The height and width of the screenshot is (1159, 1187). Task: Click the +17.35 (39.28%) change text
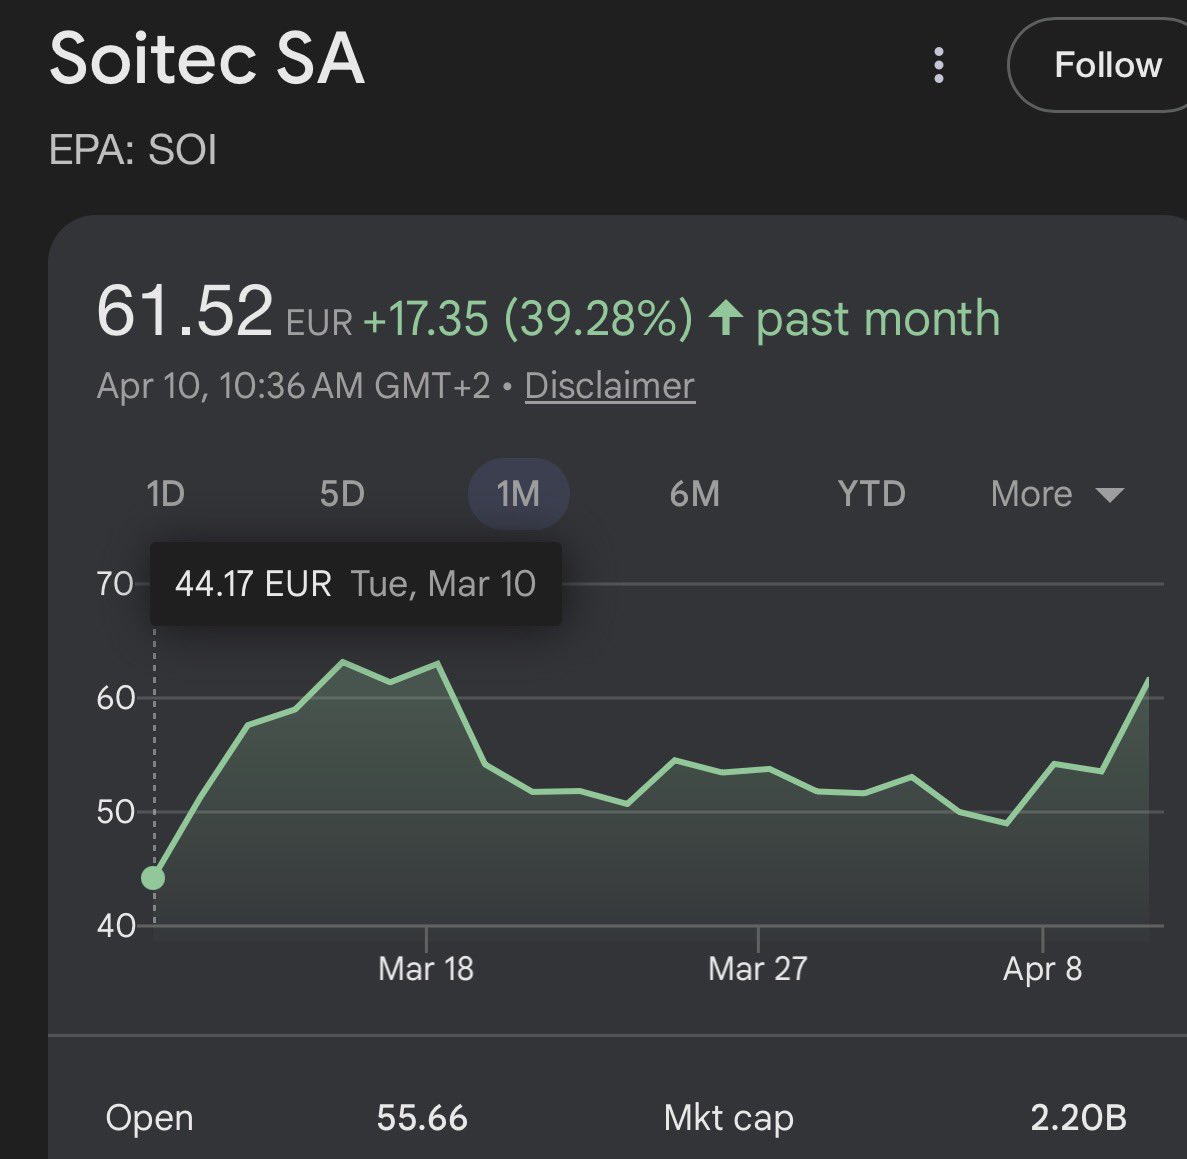(528, 318)
